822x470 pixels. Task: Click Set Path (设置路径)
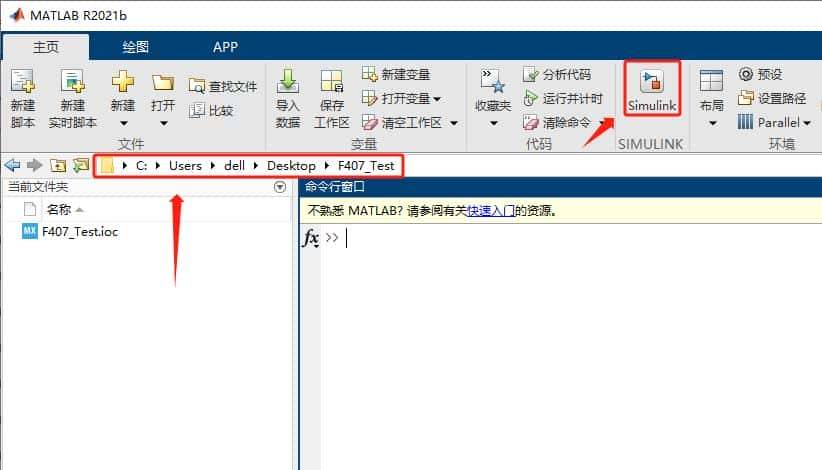coord(772,99)
